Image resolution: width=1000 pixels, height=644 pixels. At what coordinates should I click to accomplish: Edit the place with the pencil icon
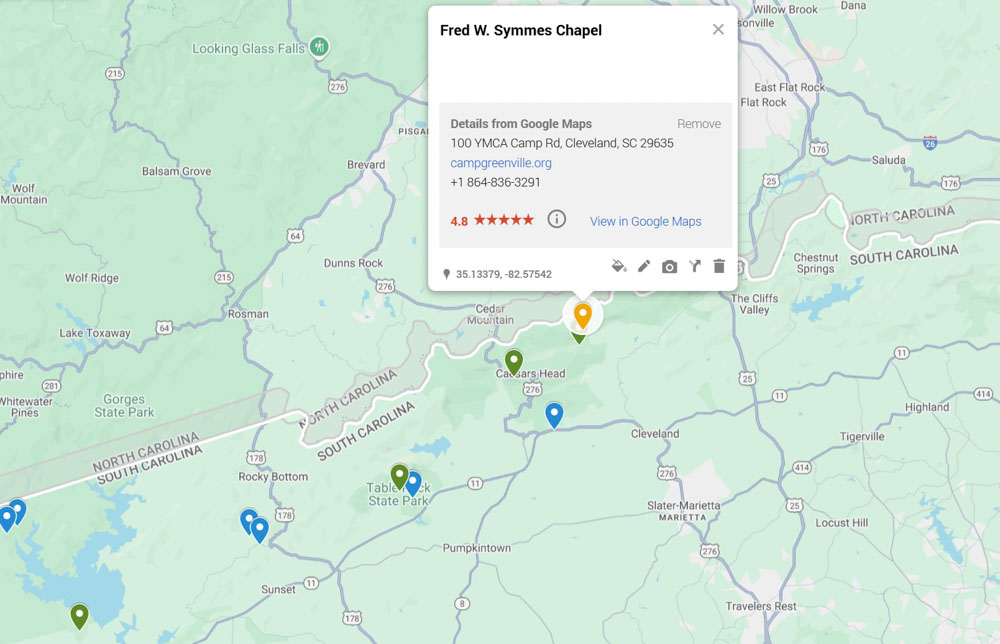pyautogui.click(x=644, y=266)
